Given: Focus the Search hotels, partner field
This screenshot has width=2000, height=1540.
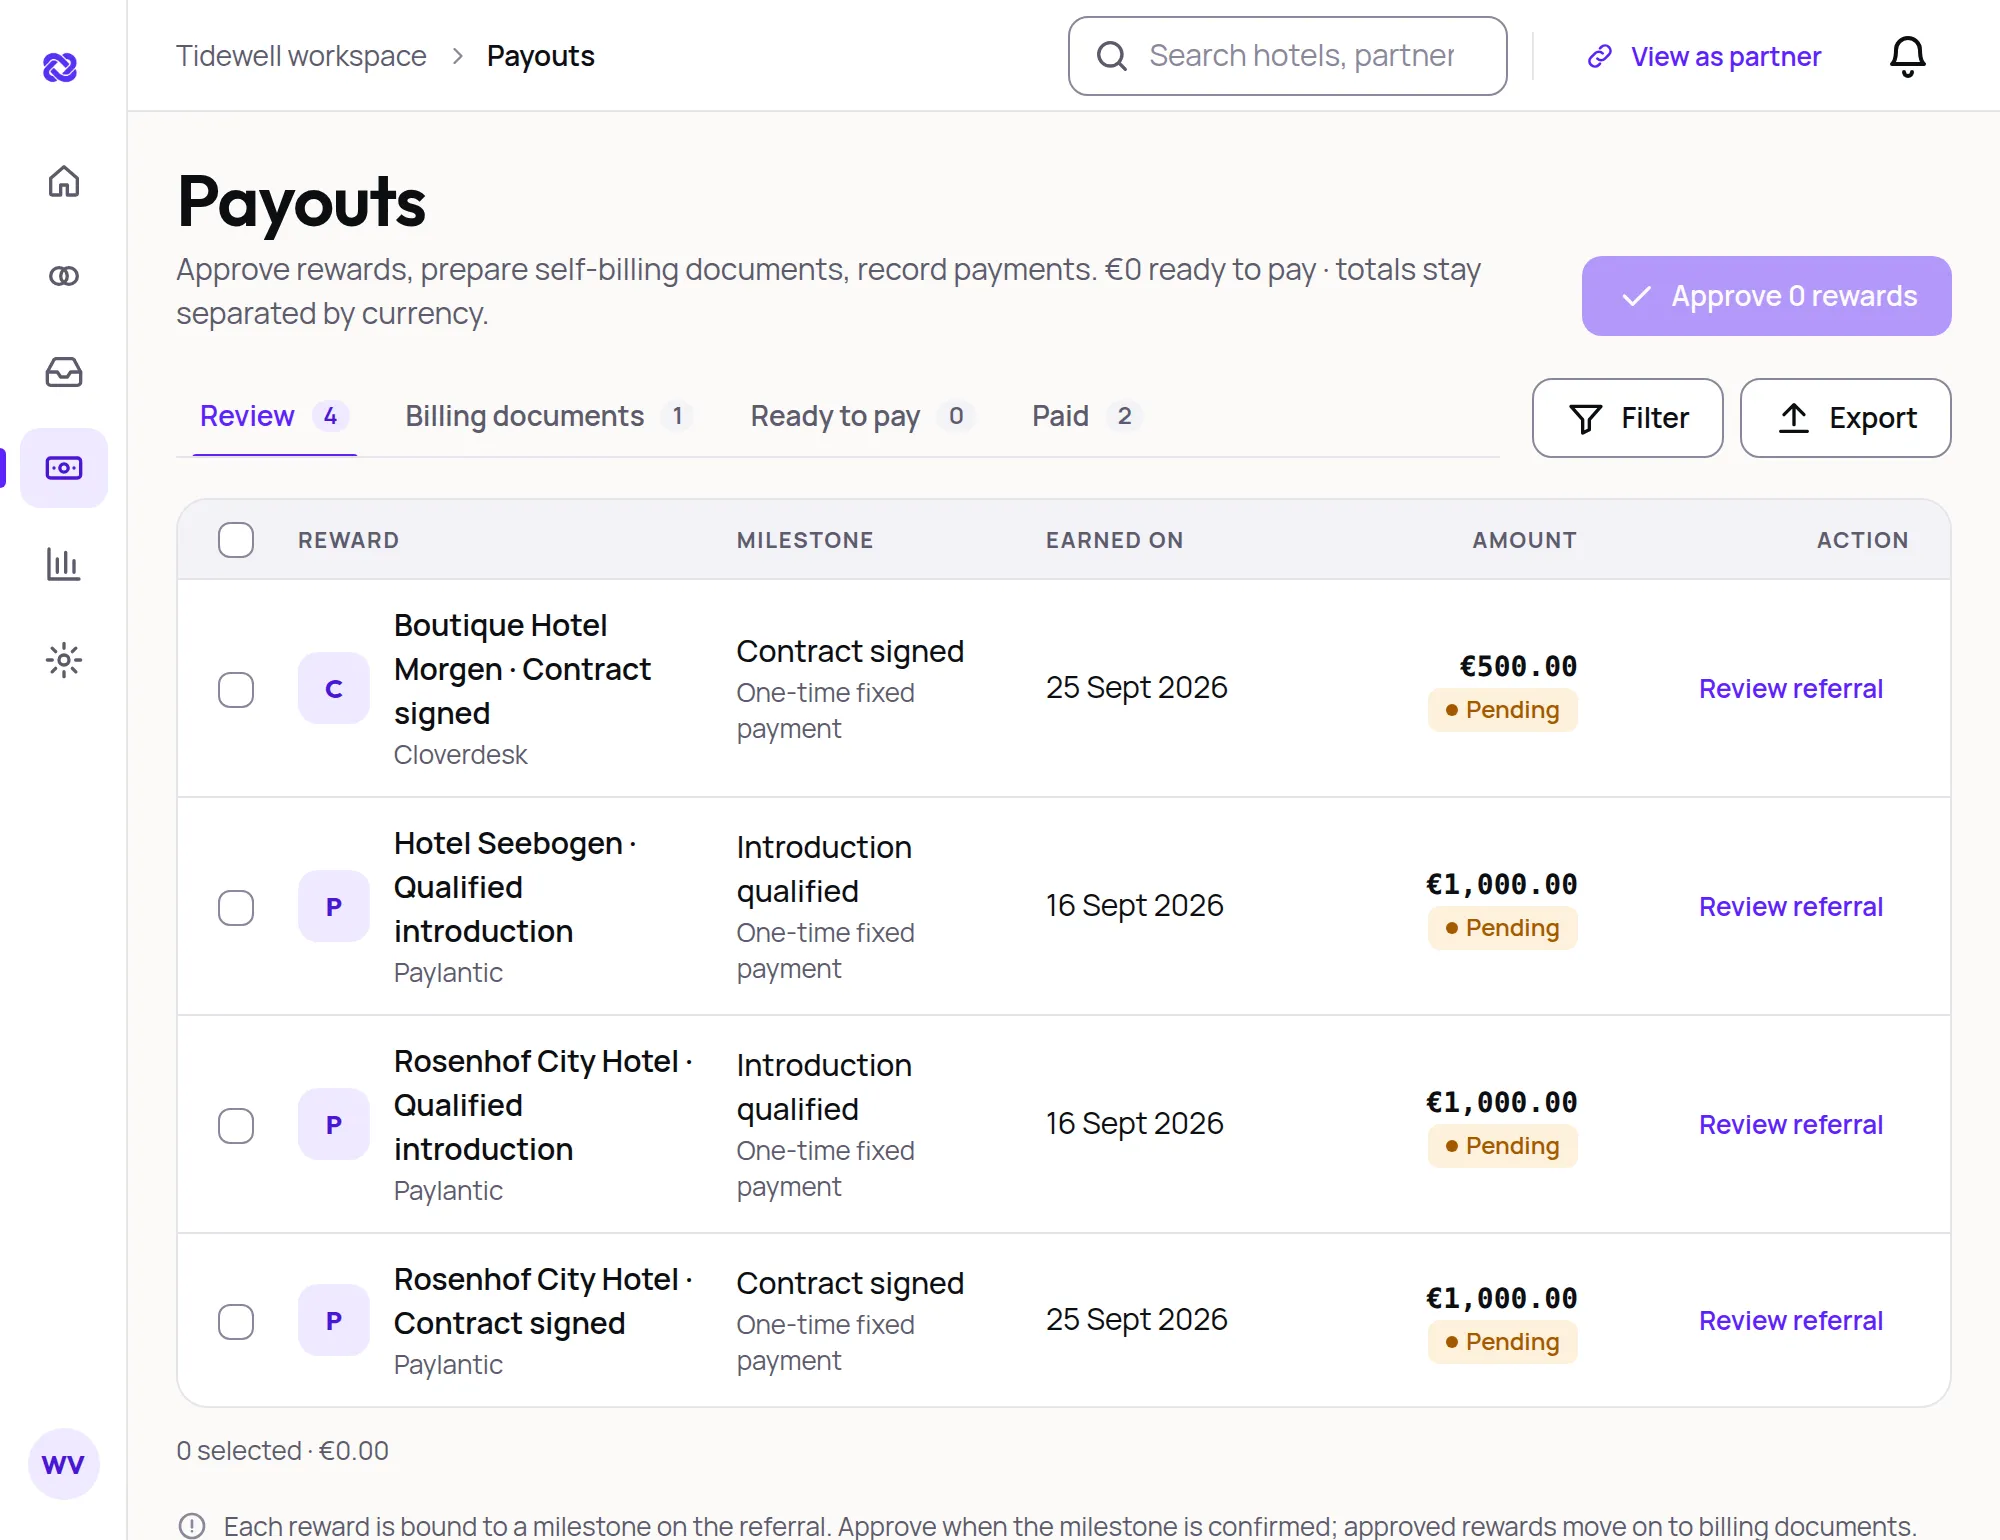Looking at the screenshot, I should 1287,56.
